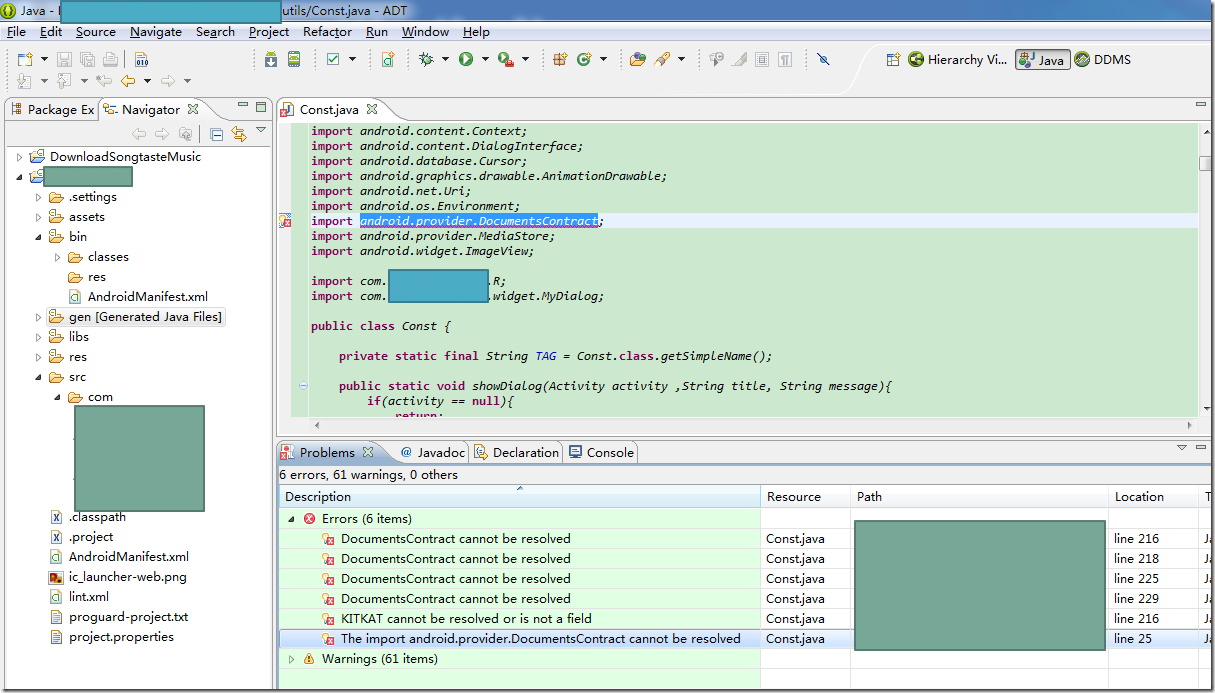Click the New Java Class icon
The width and height of the screenshot is (1215, 693).
point(584,60)
